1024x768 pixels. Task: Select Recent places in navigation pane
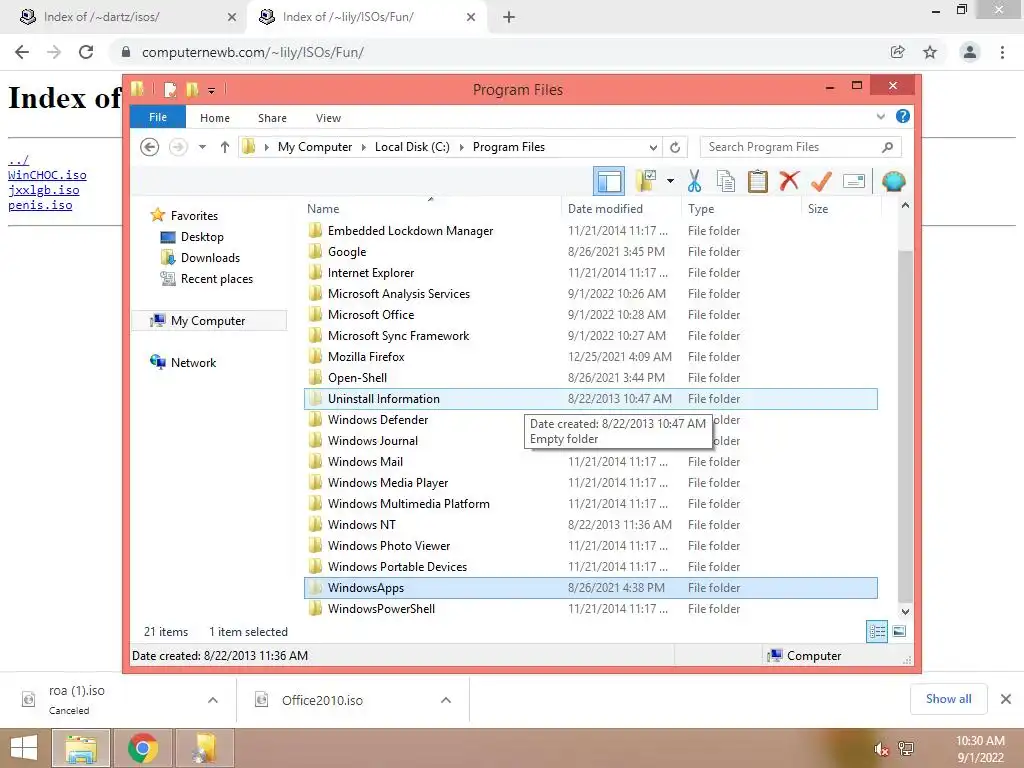[217, 279]
